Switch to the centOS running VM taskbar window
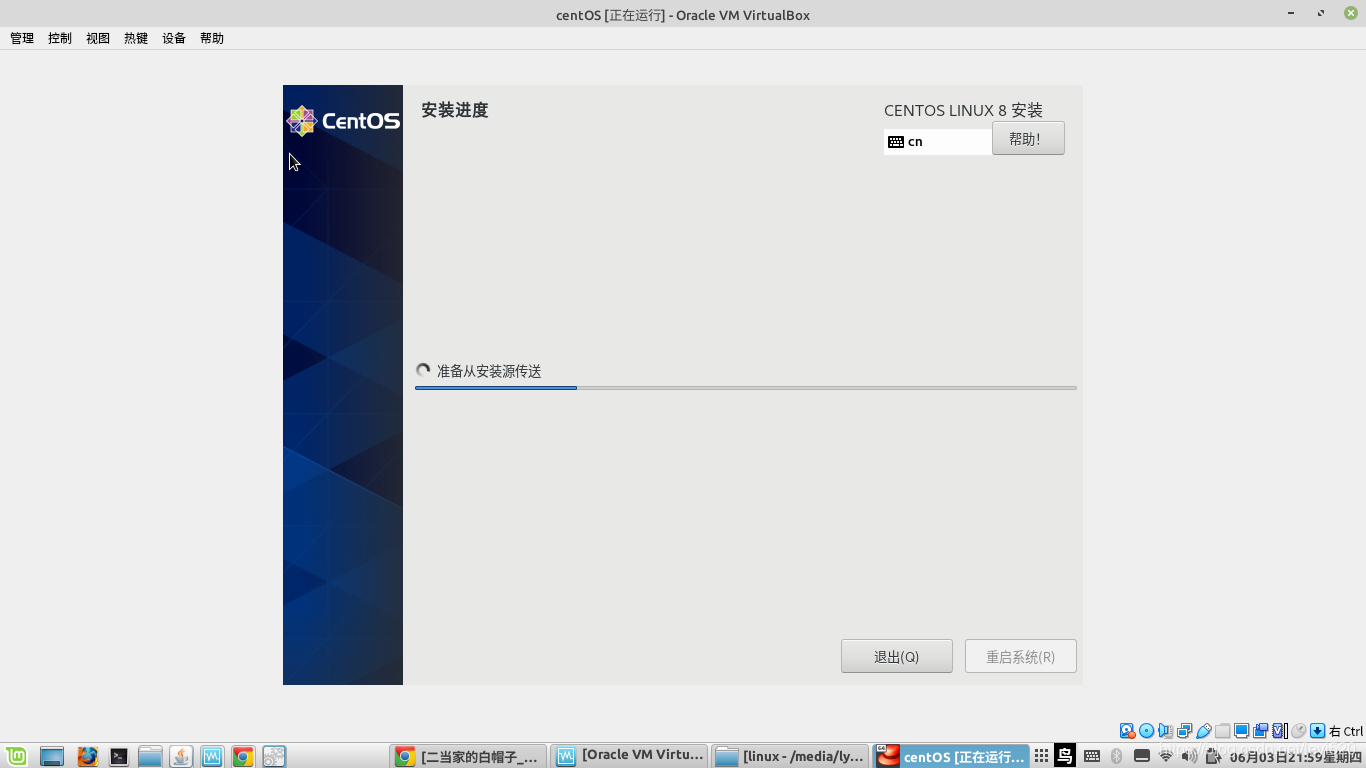The image size is (1366, 768). click(x=952, y=757)
